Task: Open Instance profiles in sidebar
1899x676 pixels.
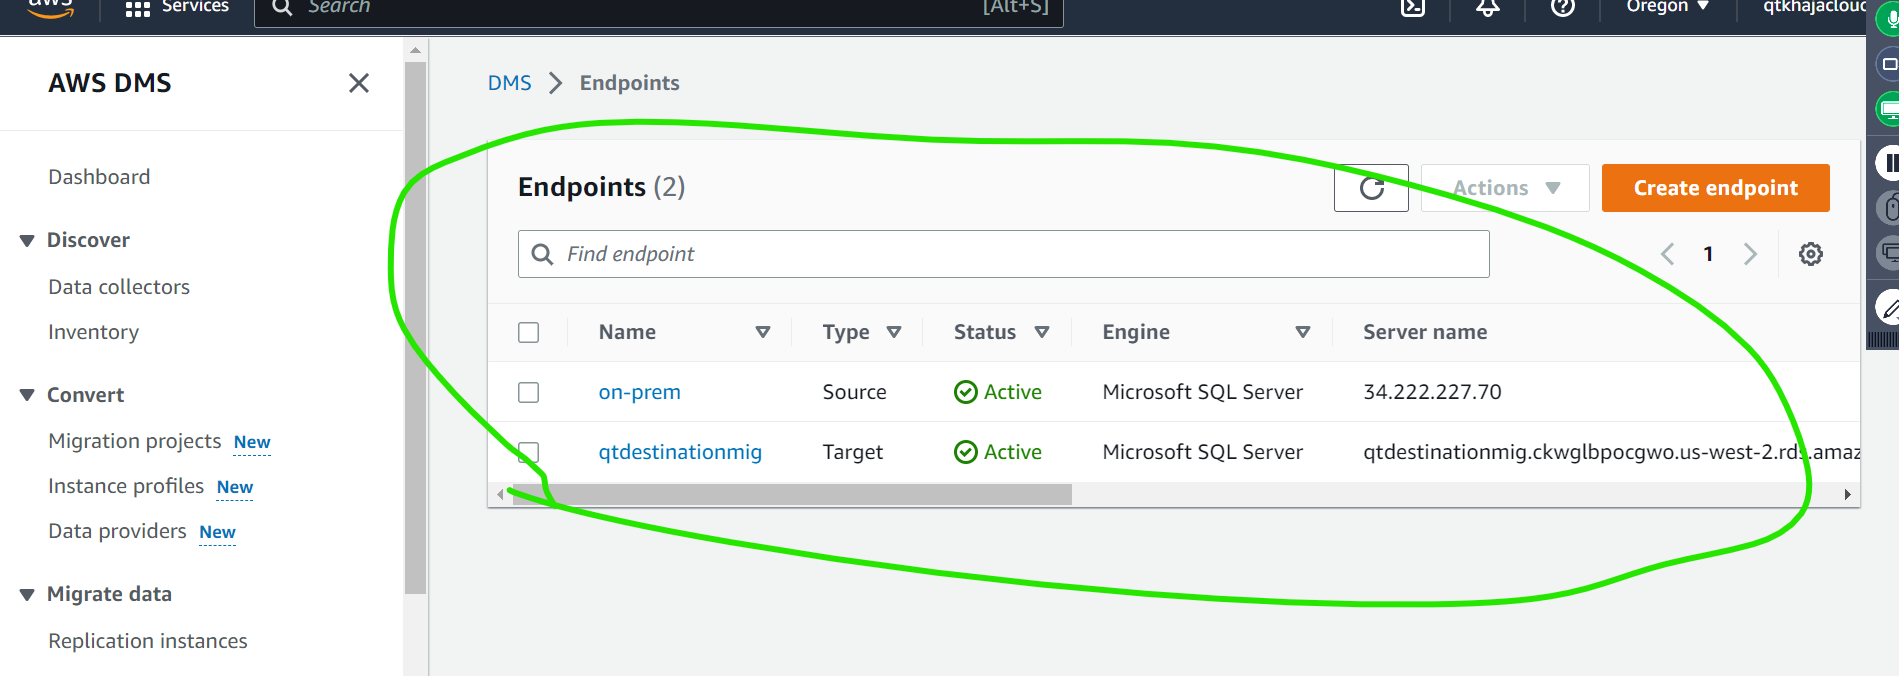Action: click(x=126, y=486)
